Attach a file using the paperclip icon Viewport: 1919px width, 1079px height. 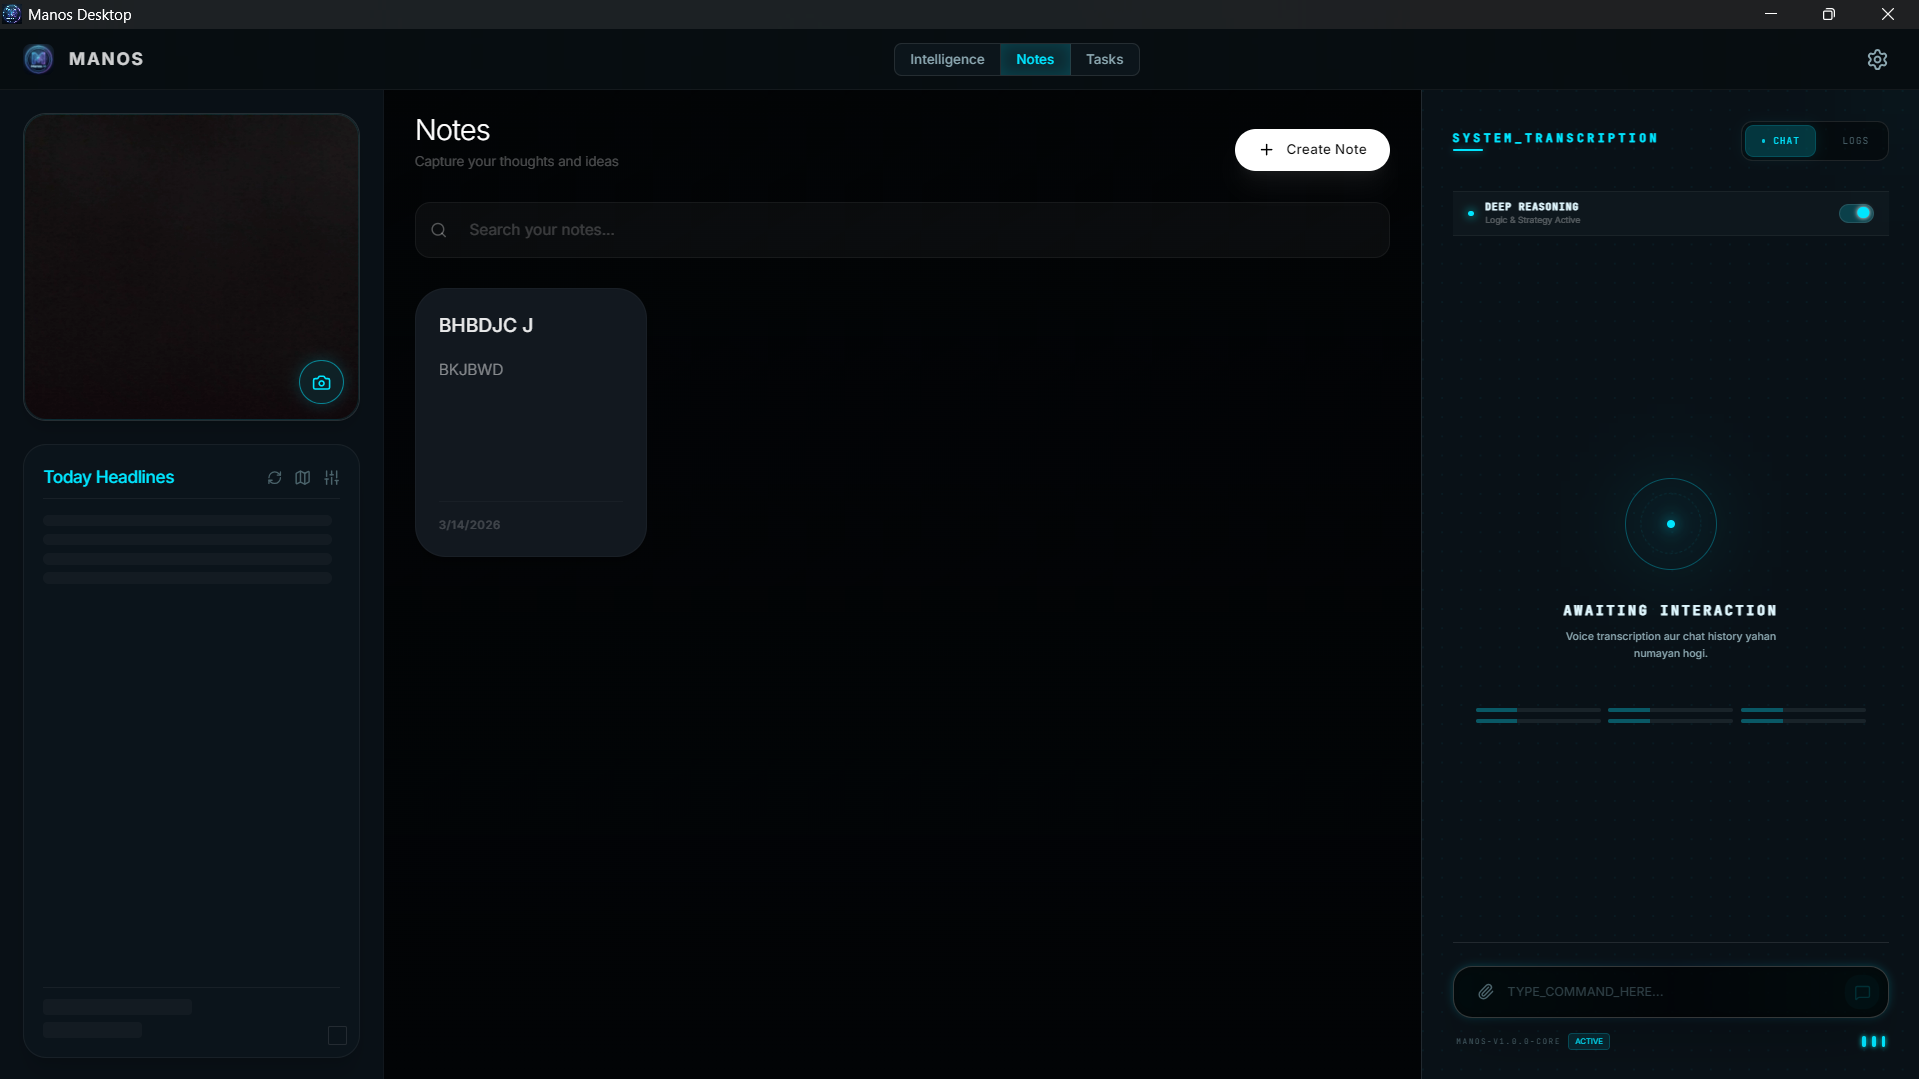coord(1486,991)
